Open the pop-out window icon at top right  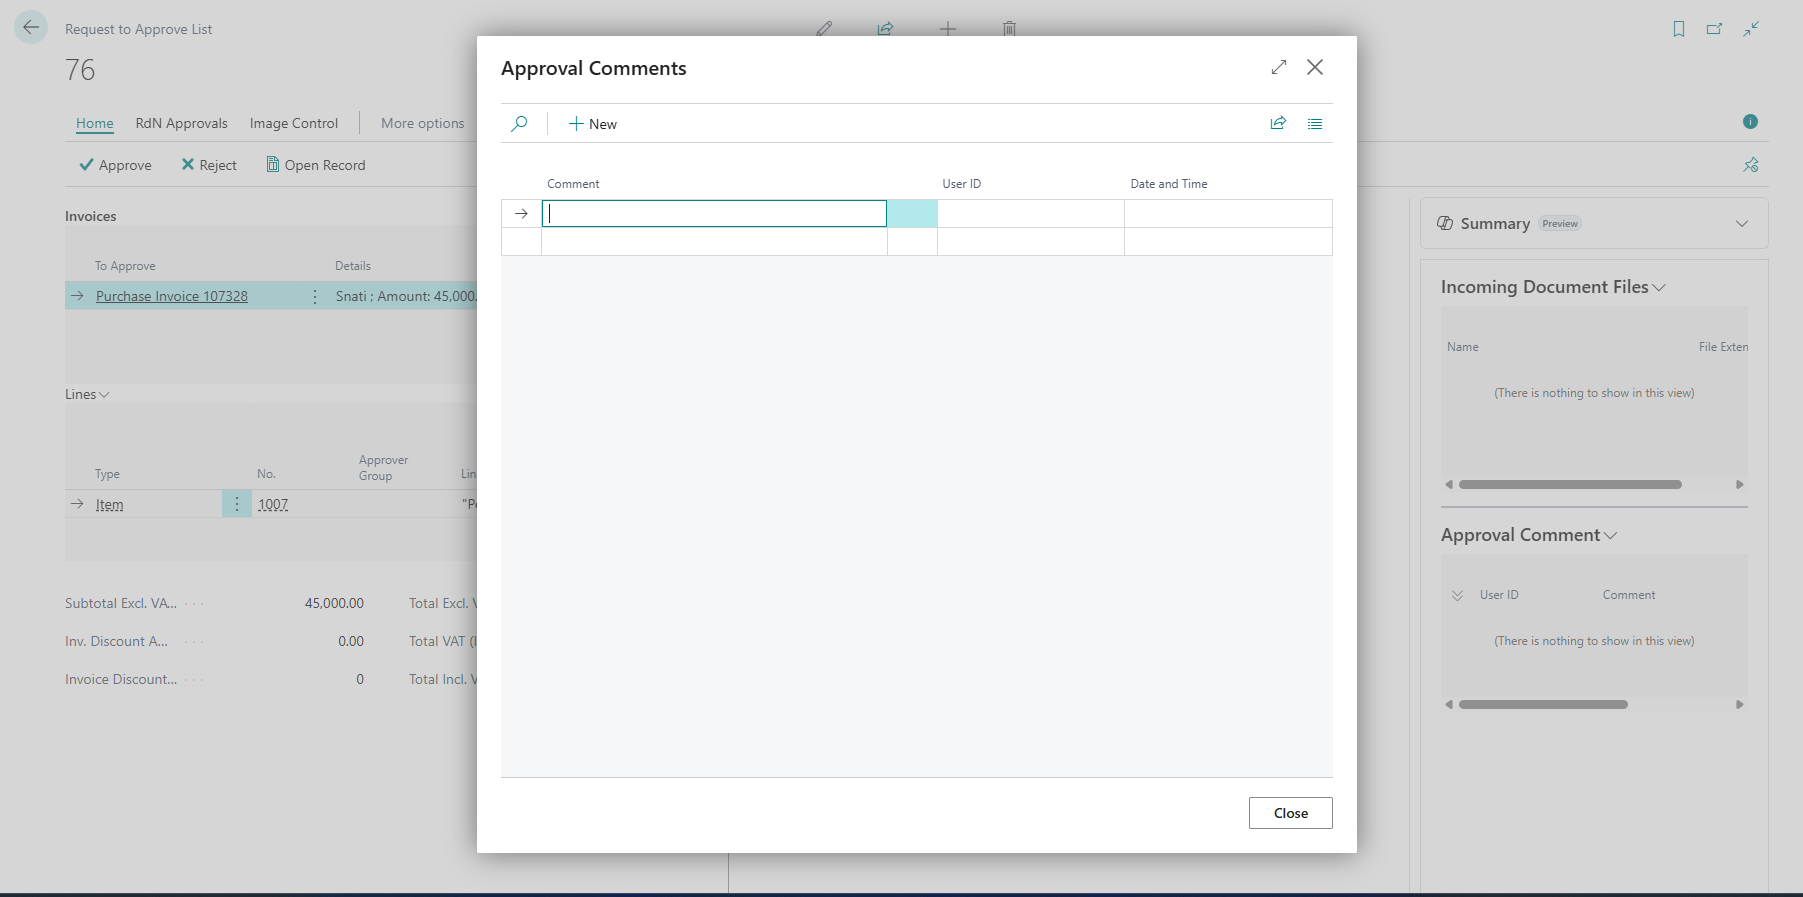click(x=1714, y=29)
